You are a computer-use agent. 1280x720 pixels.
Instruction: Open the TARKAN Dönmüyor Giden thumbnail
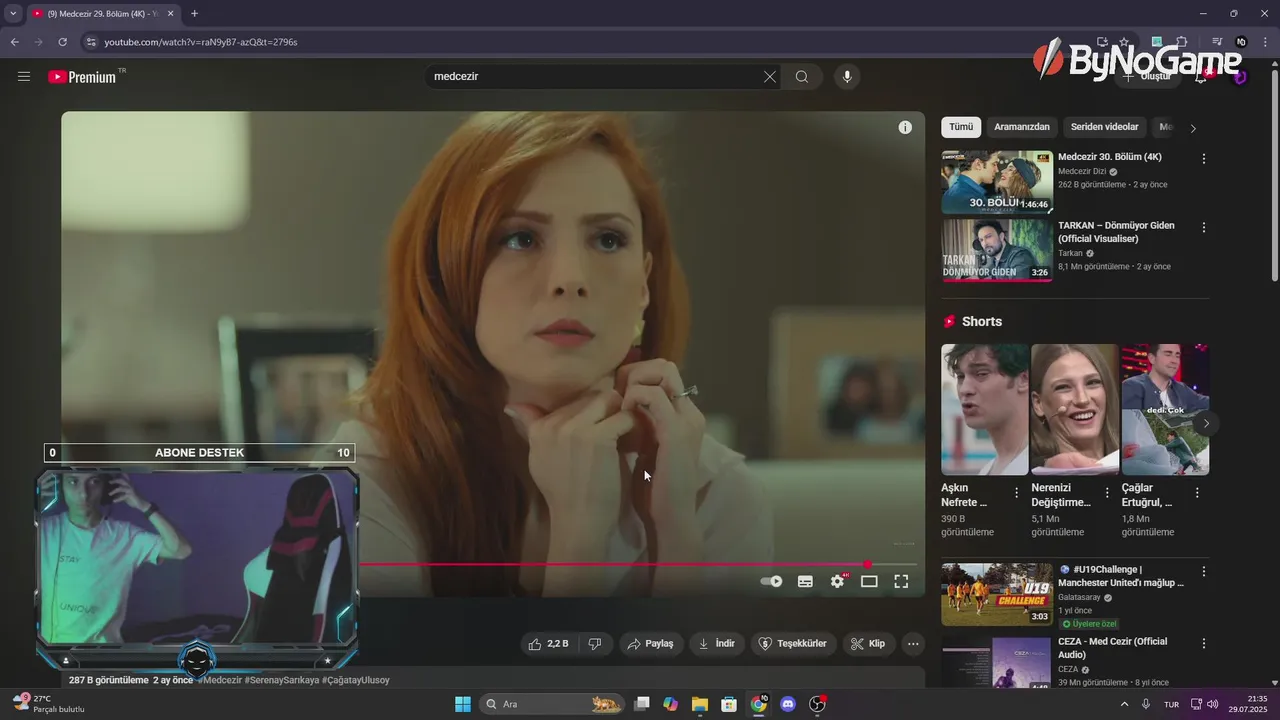[x=997, y=250]
